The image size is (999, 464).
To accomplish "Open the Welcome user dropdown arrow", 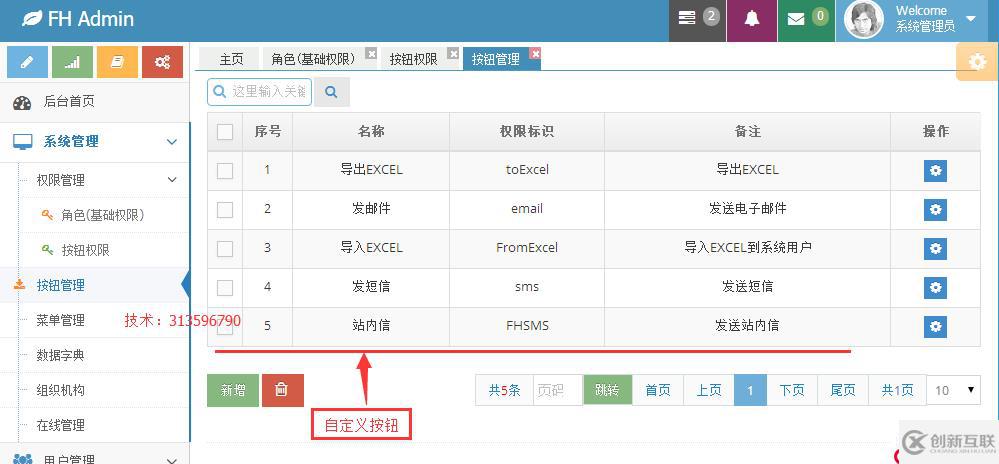I will click(971, 18).
